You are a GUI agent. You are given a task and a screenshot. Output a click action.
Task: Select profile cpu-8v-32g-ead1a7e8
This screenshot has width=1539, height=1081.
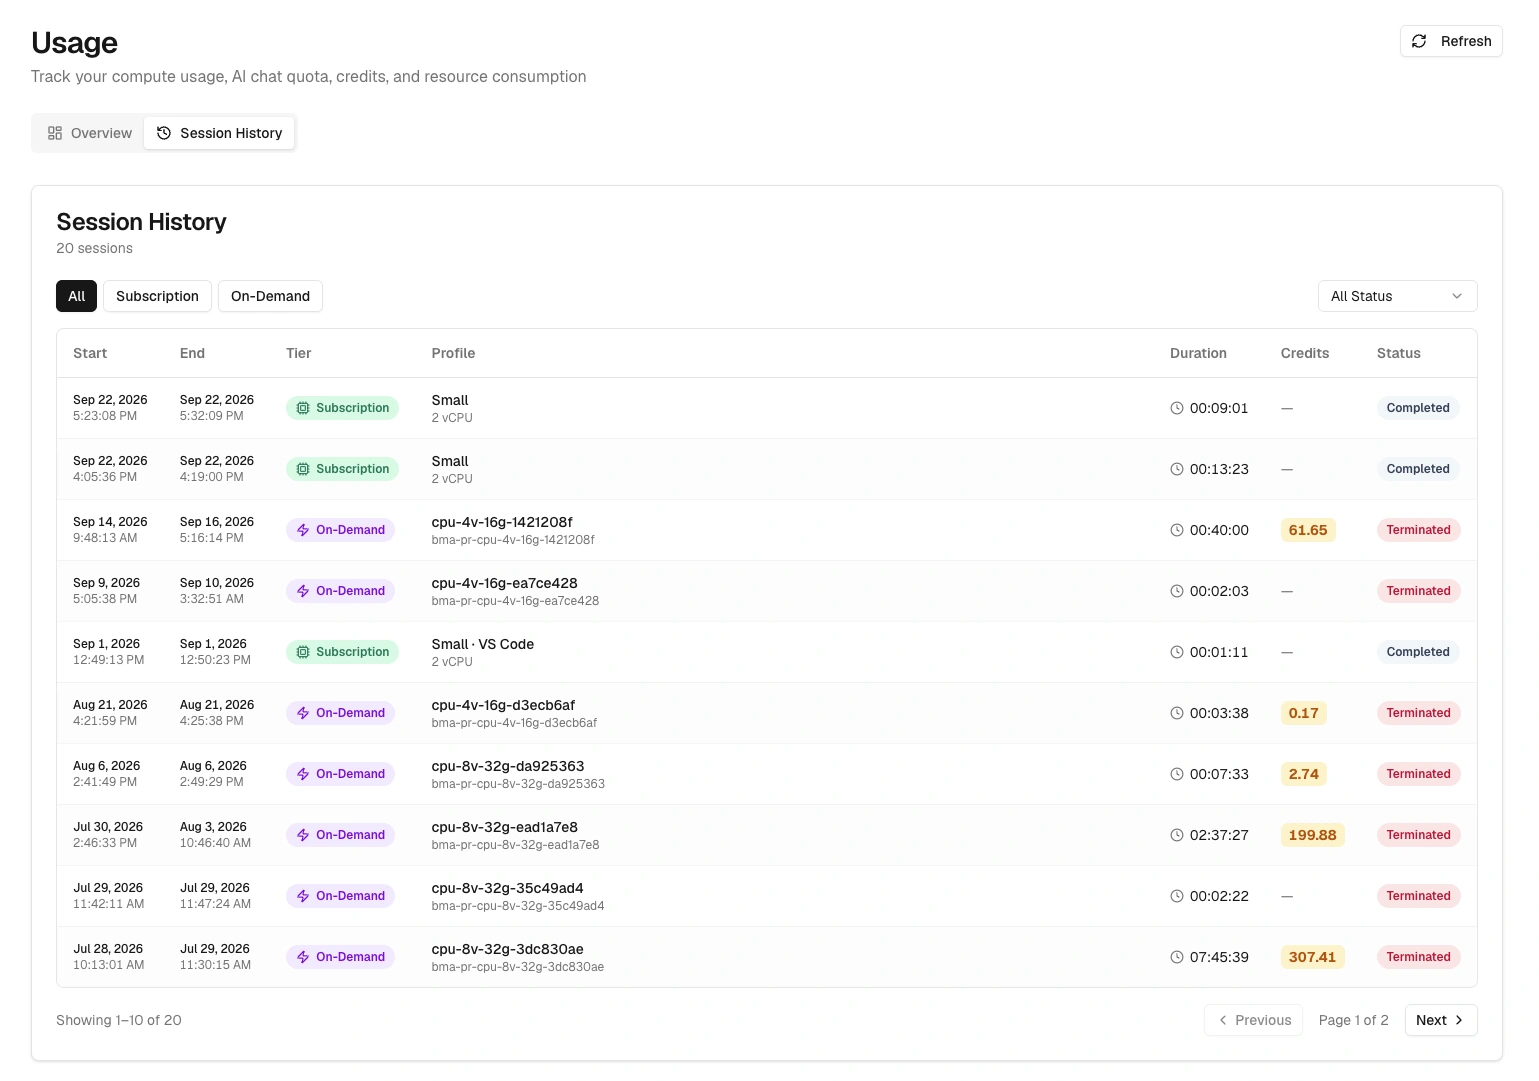505,827
